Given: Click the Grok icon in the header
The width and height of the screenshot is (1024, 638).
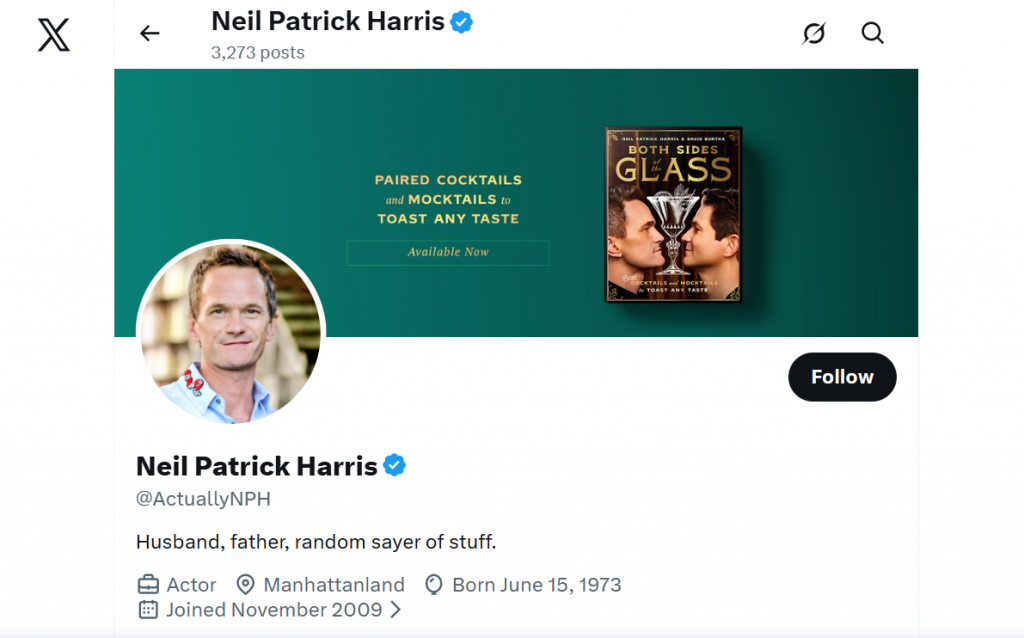Looking at the screenshot, I should pos(813,33).
